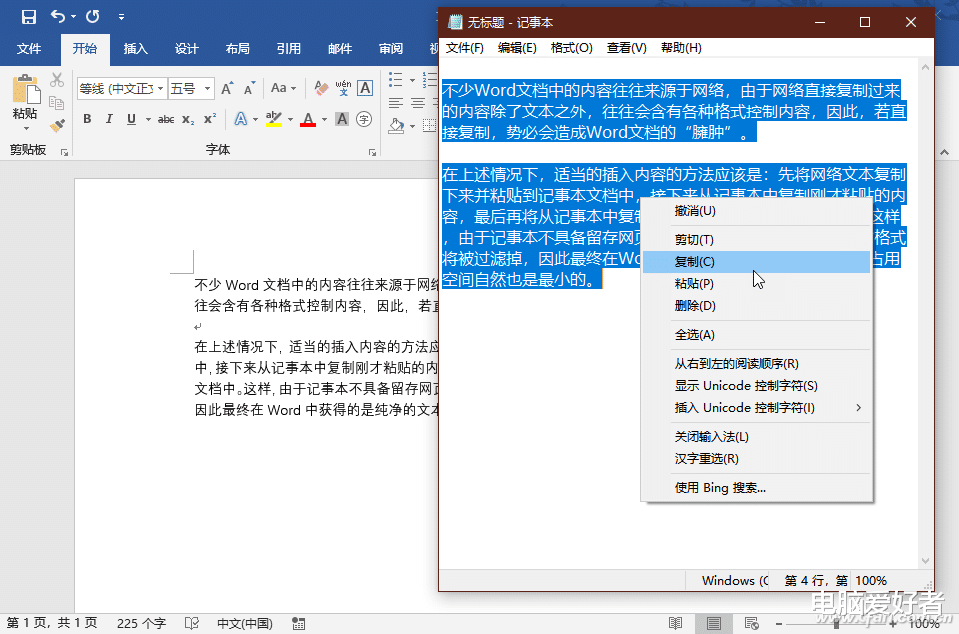
Task: Open the font color dropdown arrow
Action: [324, 120]
